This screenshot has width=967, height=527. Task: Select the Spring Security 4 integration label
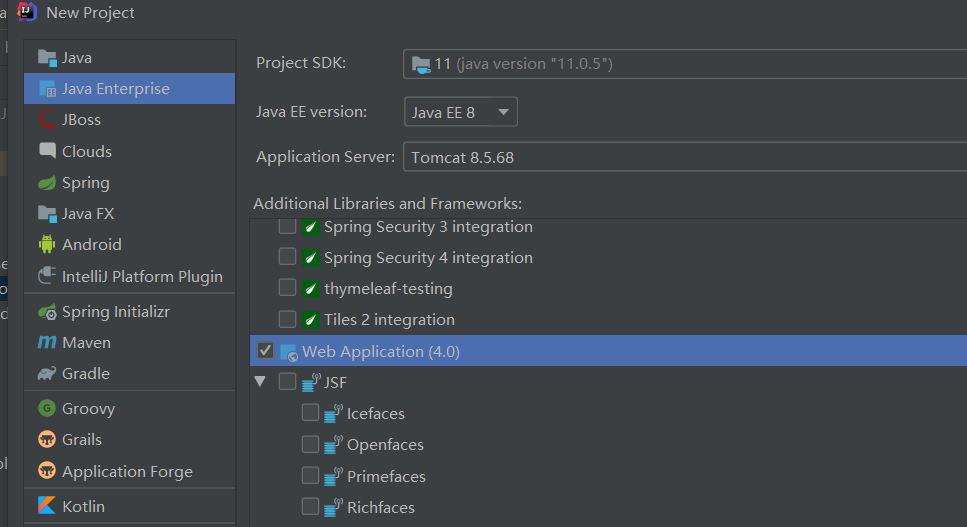click(429, 258)
